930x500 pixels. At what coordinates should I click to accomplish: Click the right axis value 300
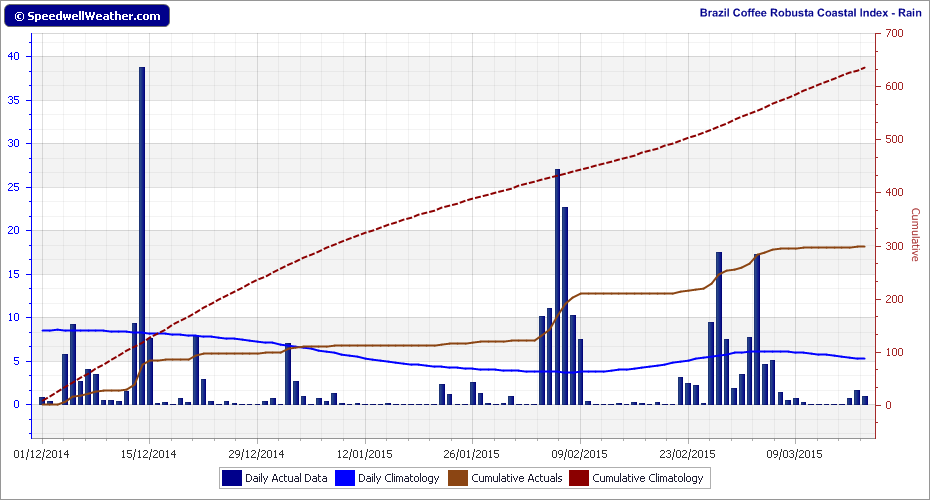tap(894, 246)
